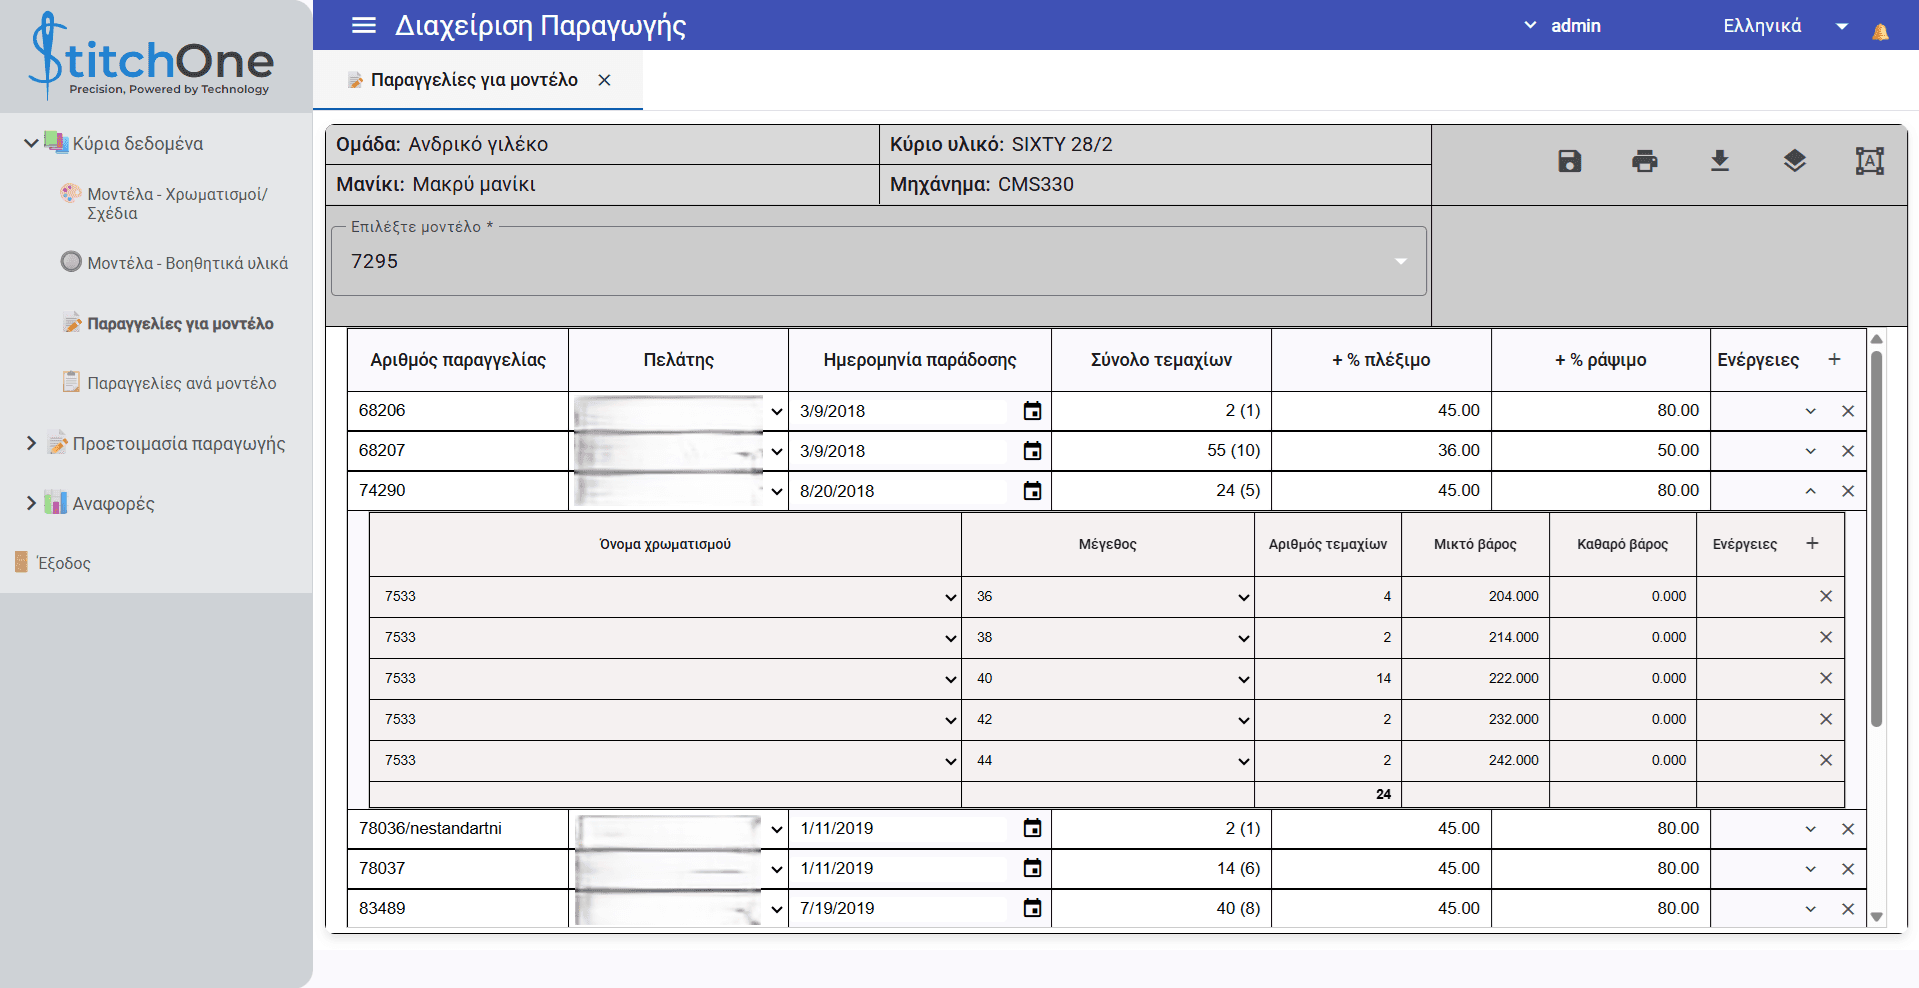Open calendar for order 68206 delivery date
1919x988 pixels.
click(x=1033, y=411)
